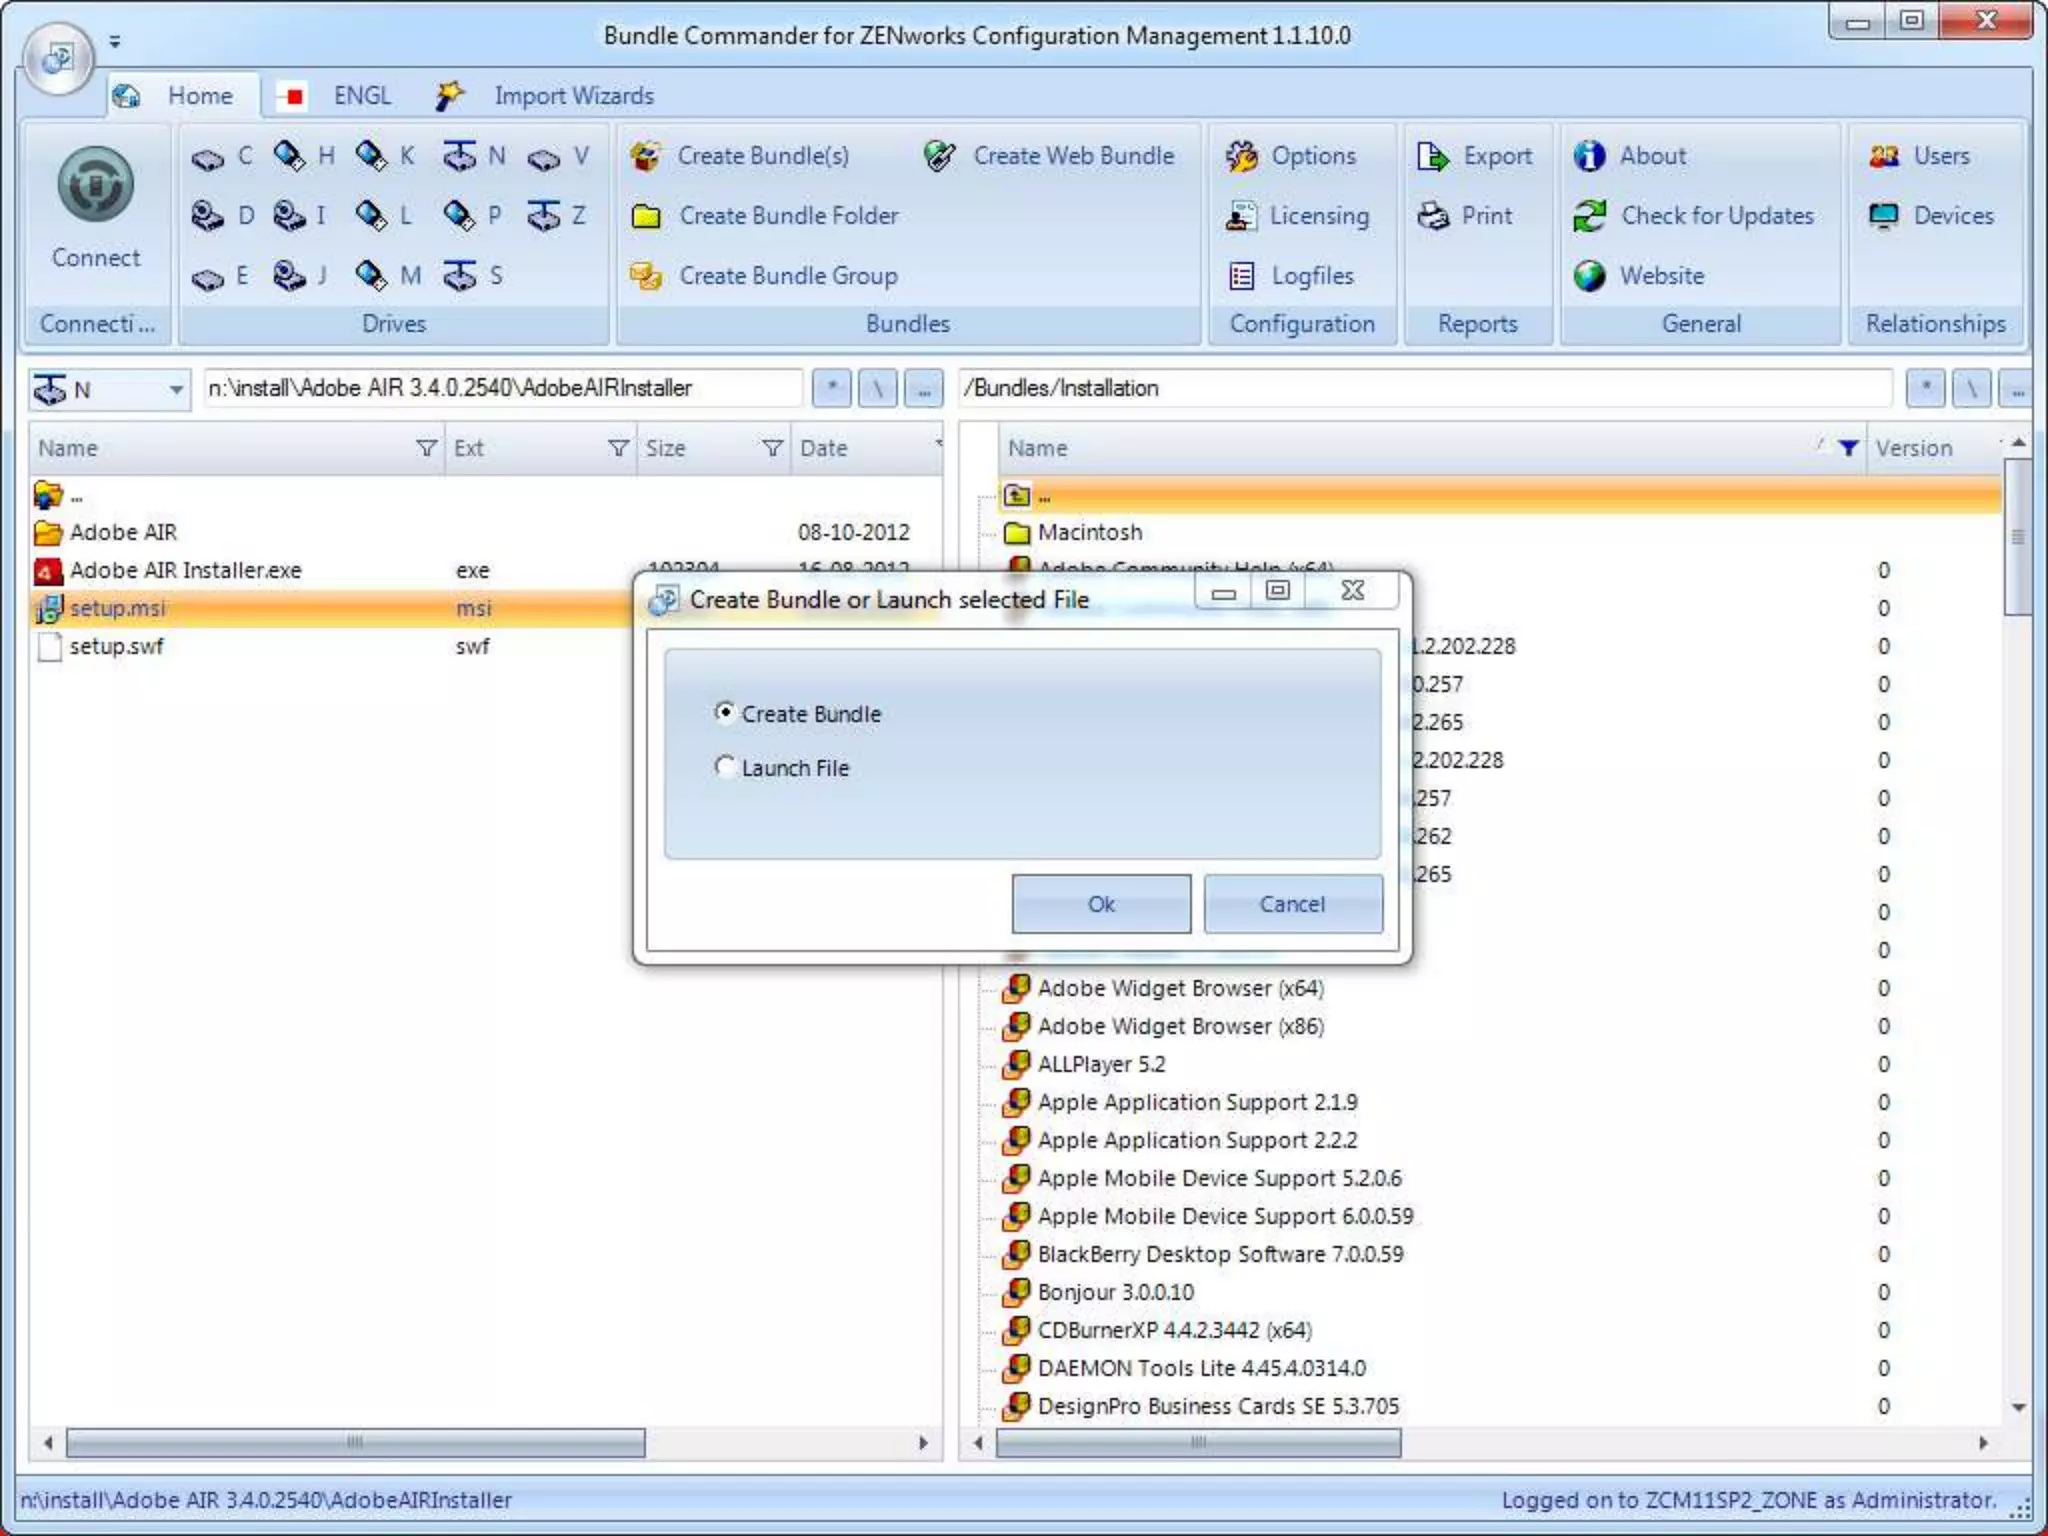Select the Launch File radio option
The height and width of the screenshot is (1536, 2048).
click(x=725, y=767)
